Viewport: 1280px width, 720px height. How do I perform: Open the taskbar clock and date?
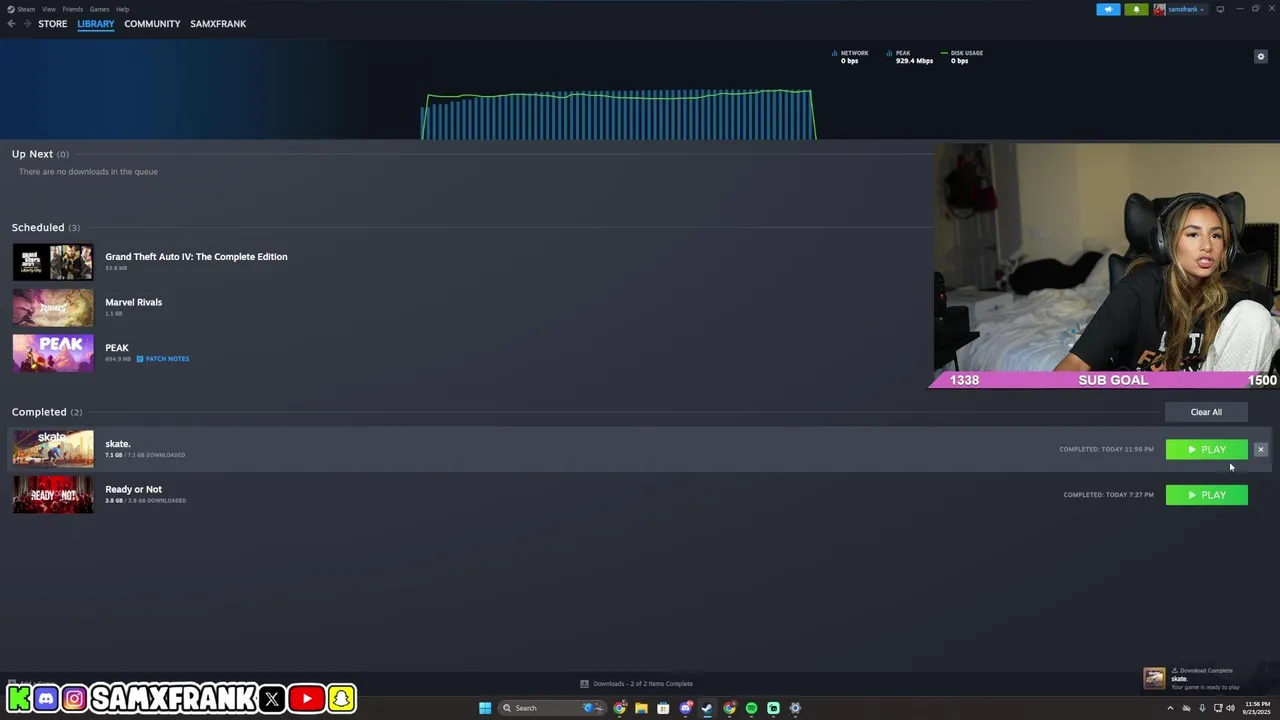1257,708
